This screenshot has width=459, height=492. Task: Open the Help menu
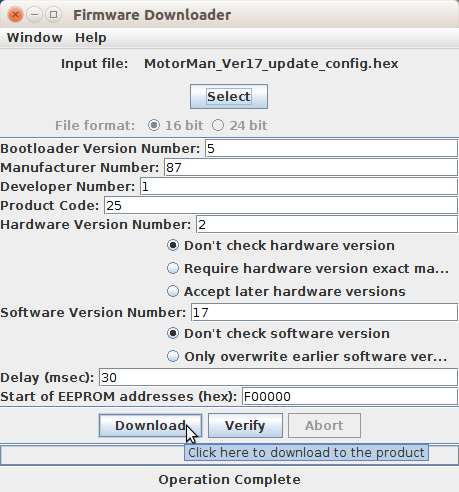pos(91,38)
